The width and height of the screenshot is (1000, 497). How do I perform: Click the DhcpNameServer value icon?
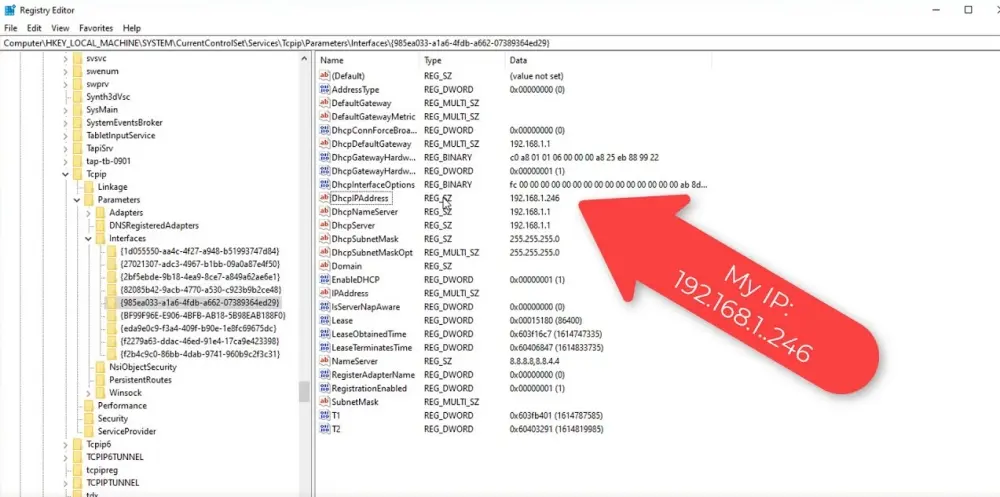point(324,212)
